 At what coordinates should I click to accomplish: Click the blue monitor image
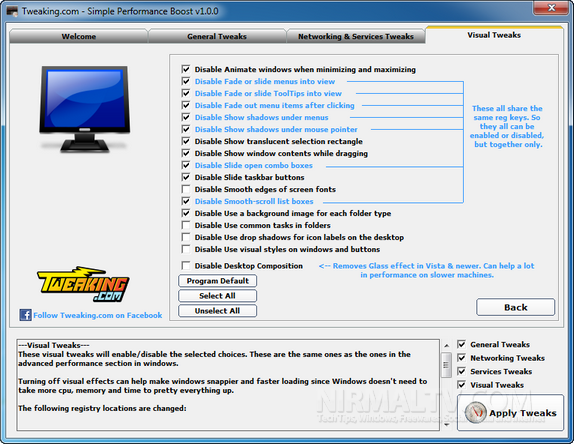(x=85, y=109)
